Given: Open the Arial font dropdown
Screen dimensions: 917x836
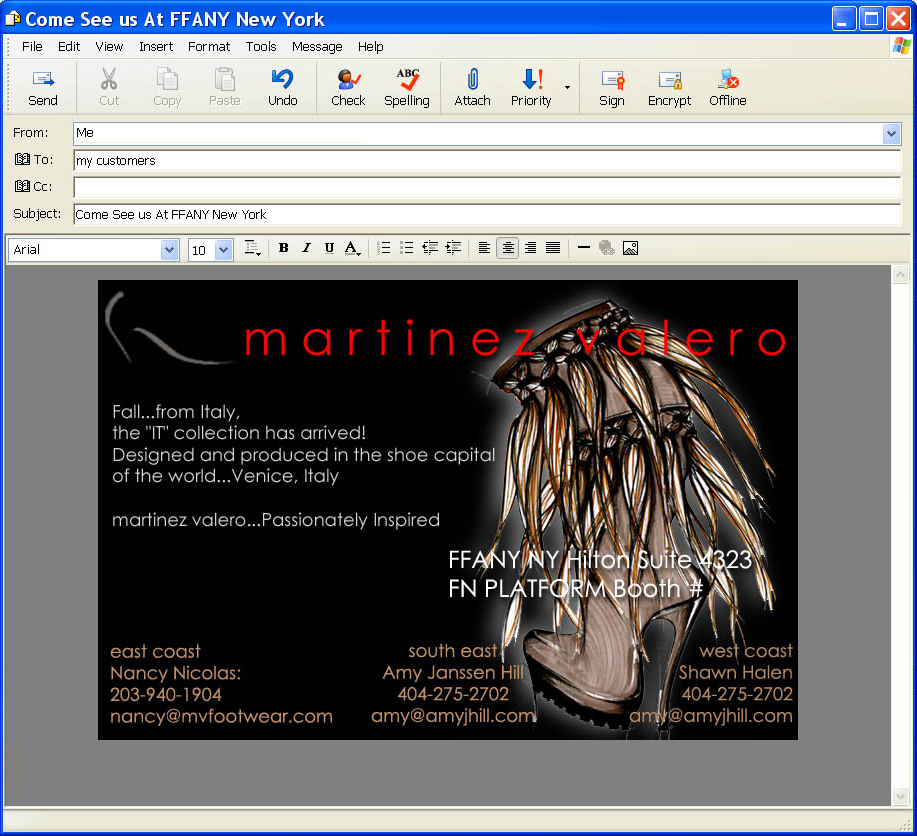Looking at the screenshot, I should (169, 250).
